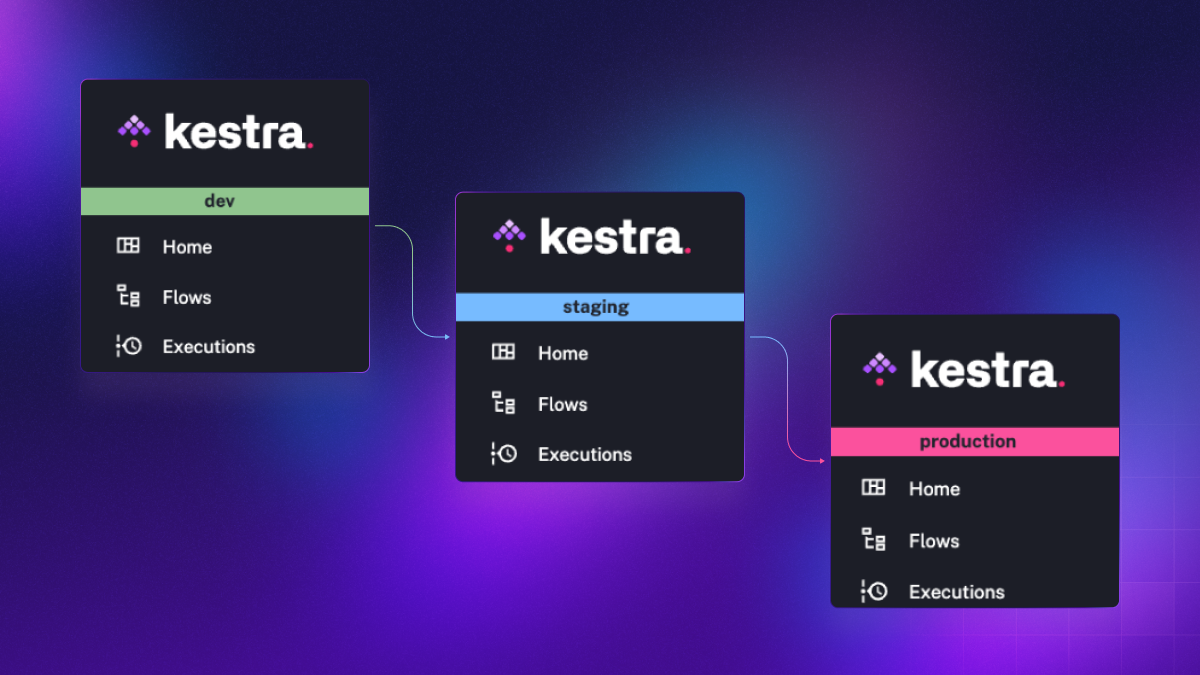Click the Kestra logo icon in dev panel

point(134,129)
